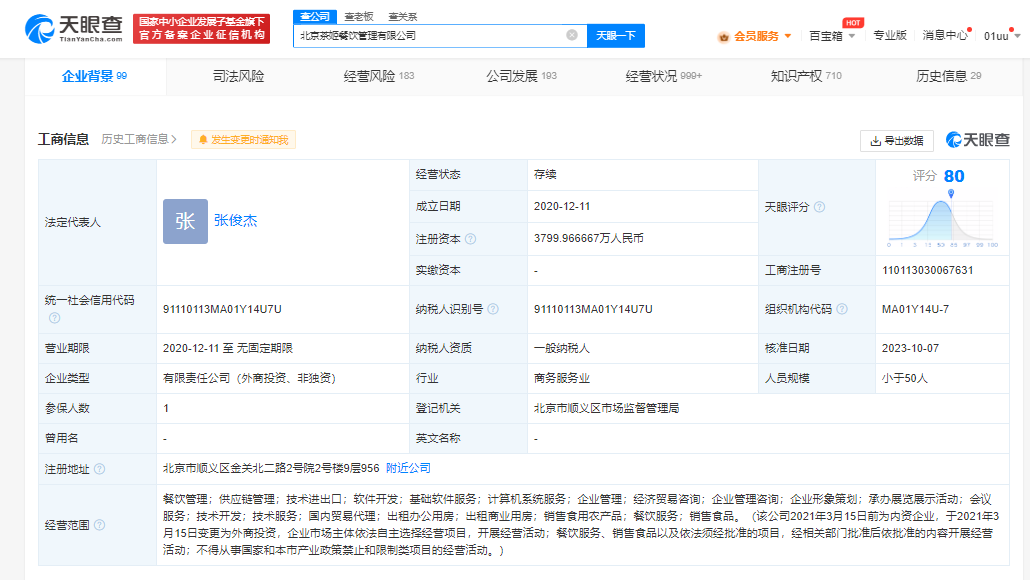Open the TianYanCha logo home link

pyautogui.click(x=74, y=28)
